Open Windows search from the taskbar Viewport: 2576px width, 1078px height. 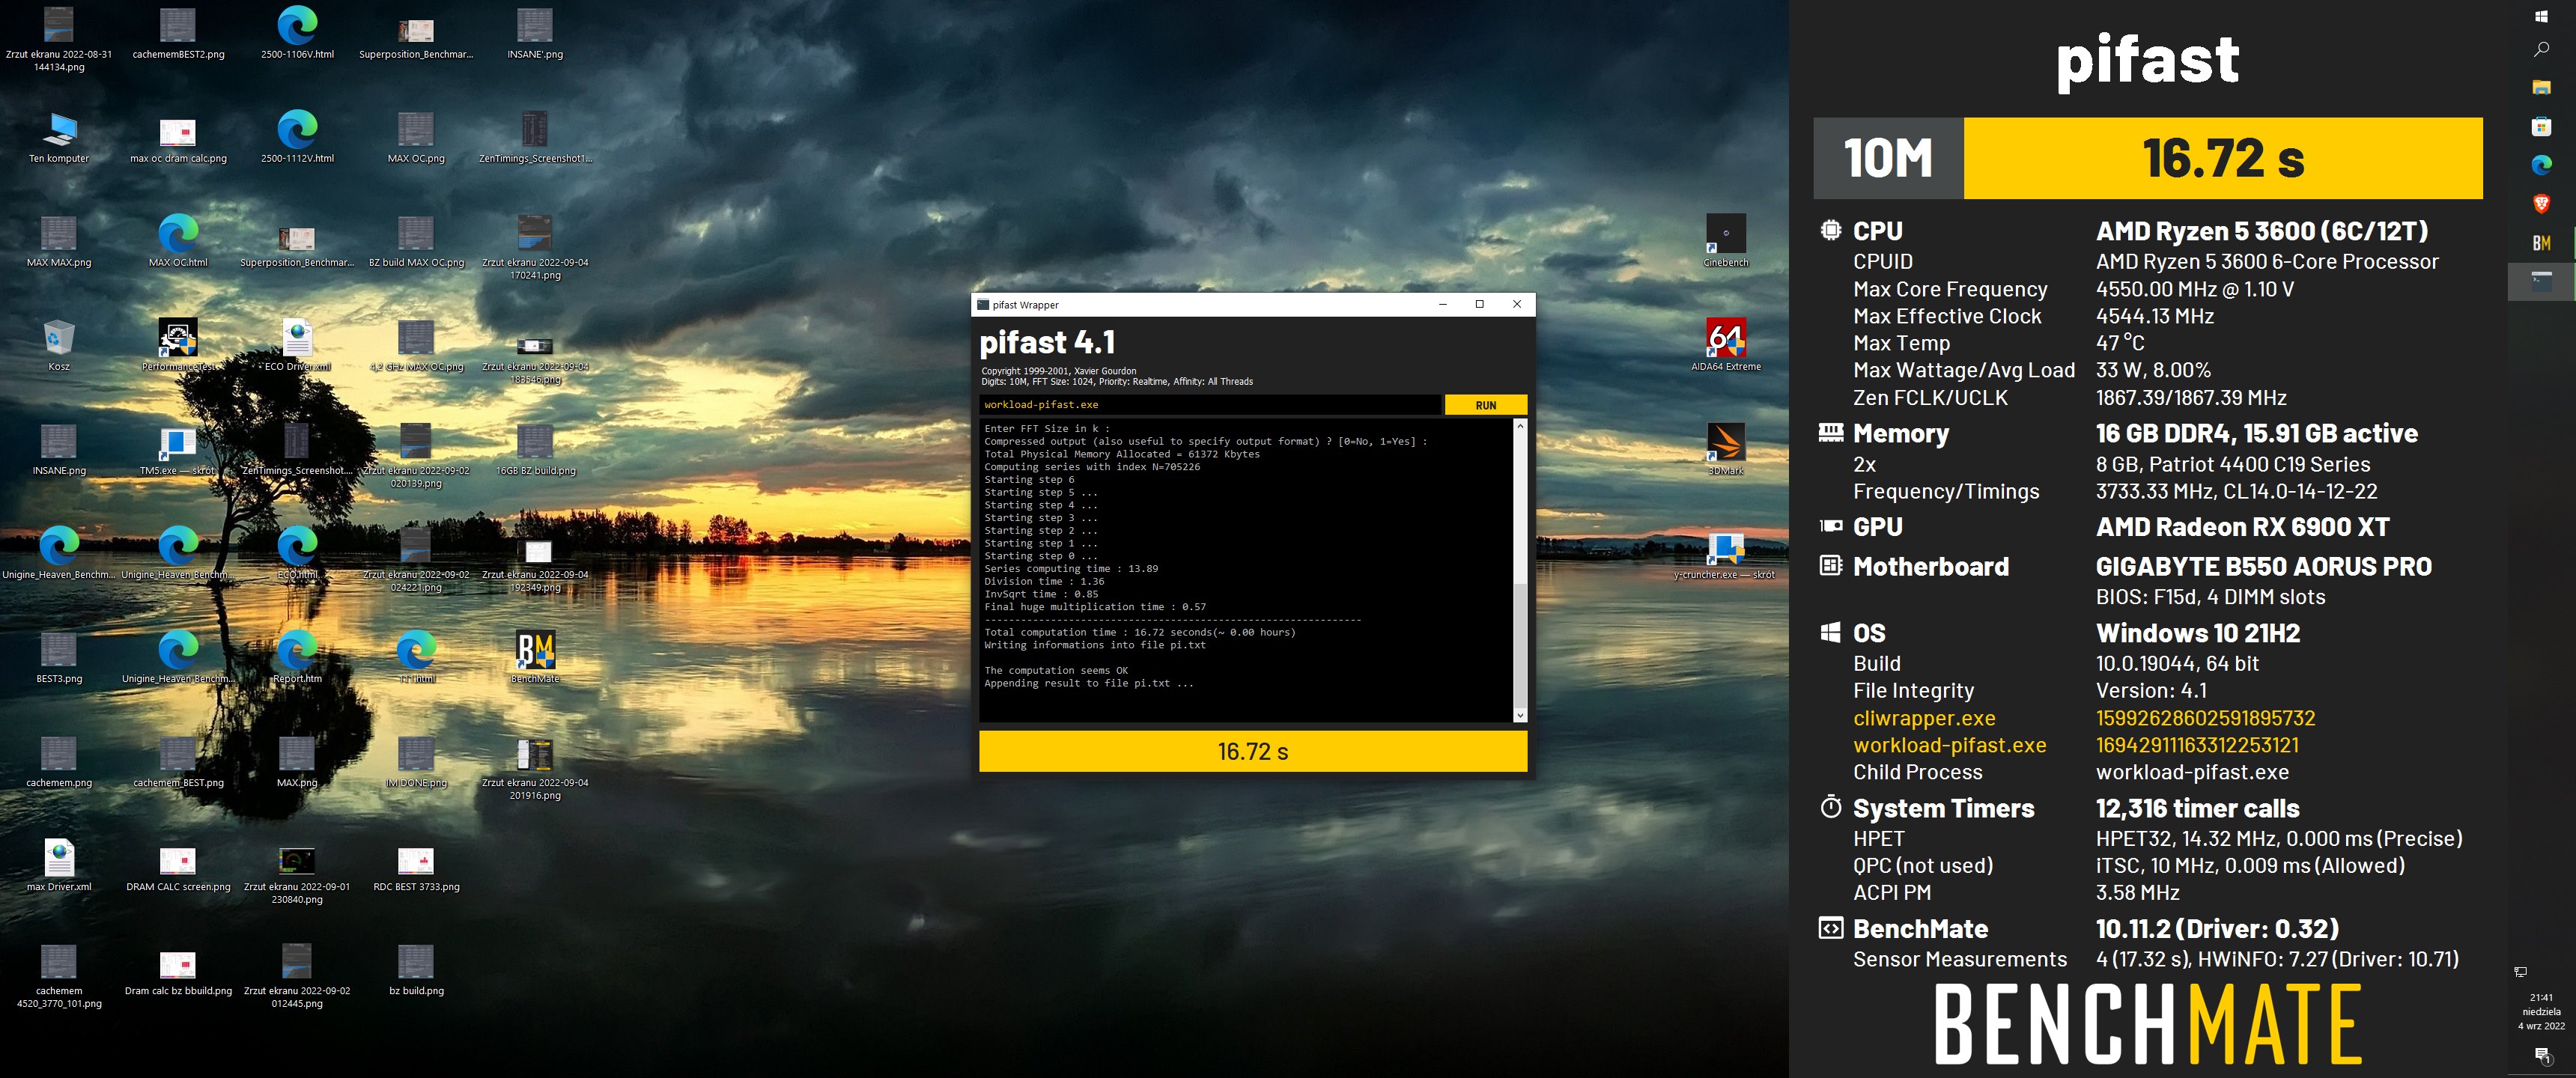coord(2541,49)
